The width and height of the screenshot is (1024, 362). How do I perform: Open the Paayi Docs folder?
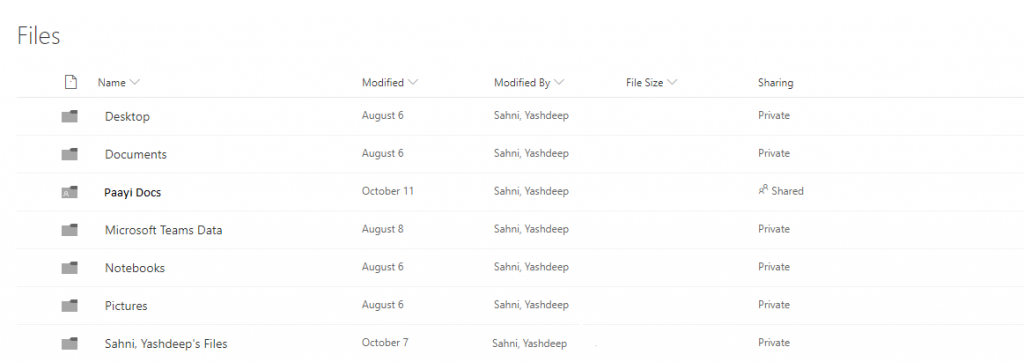tap(133, 192)
